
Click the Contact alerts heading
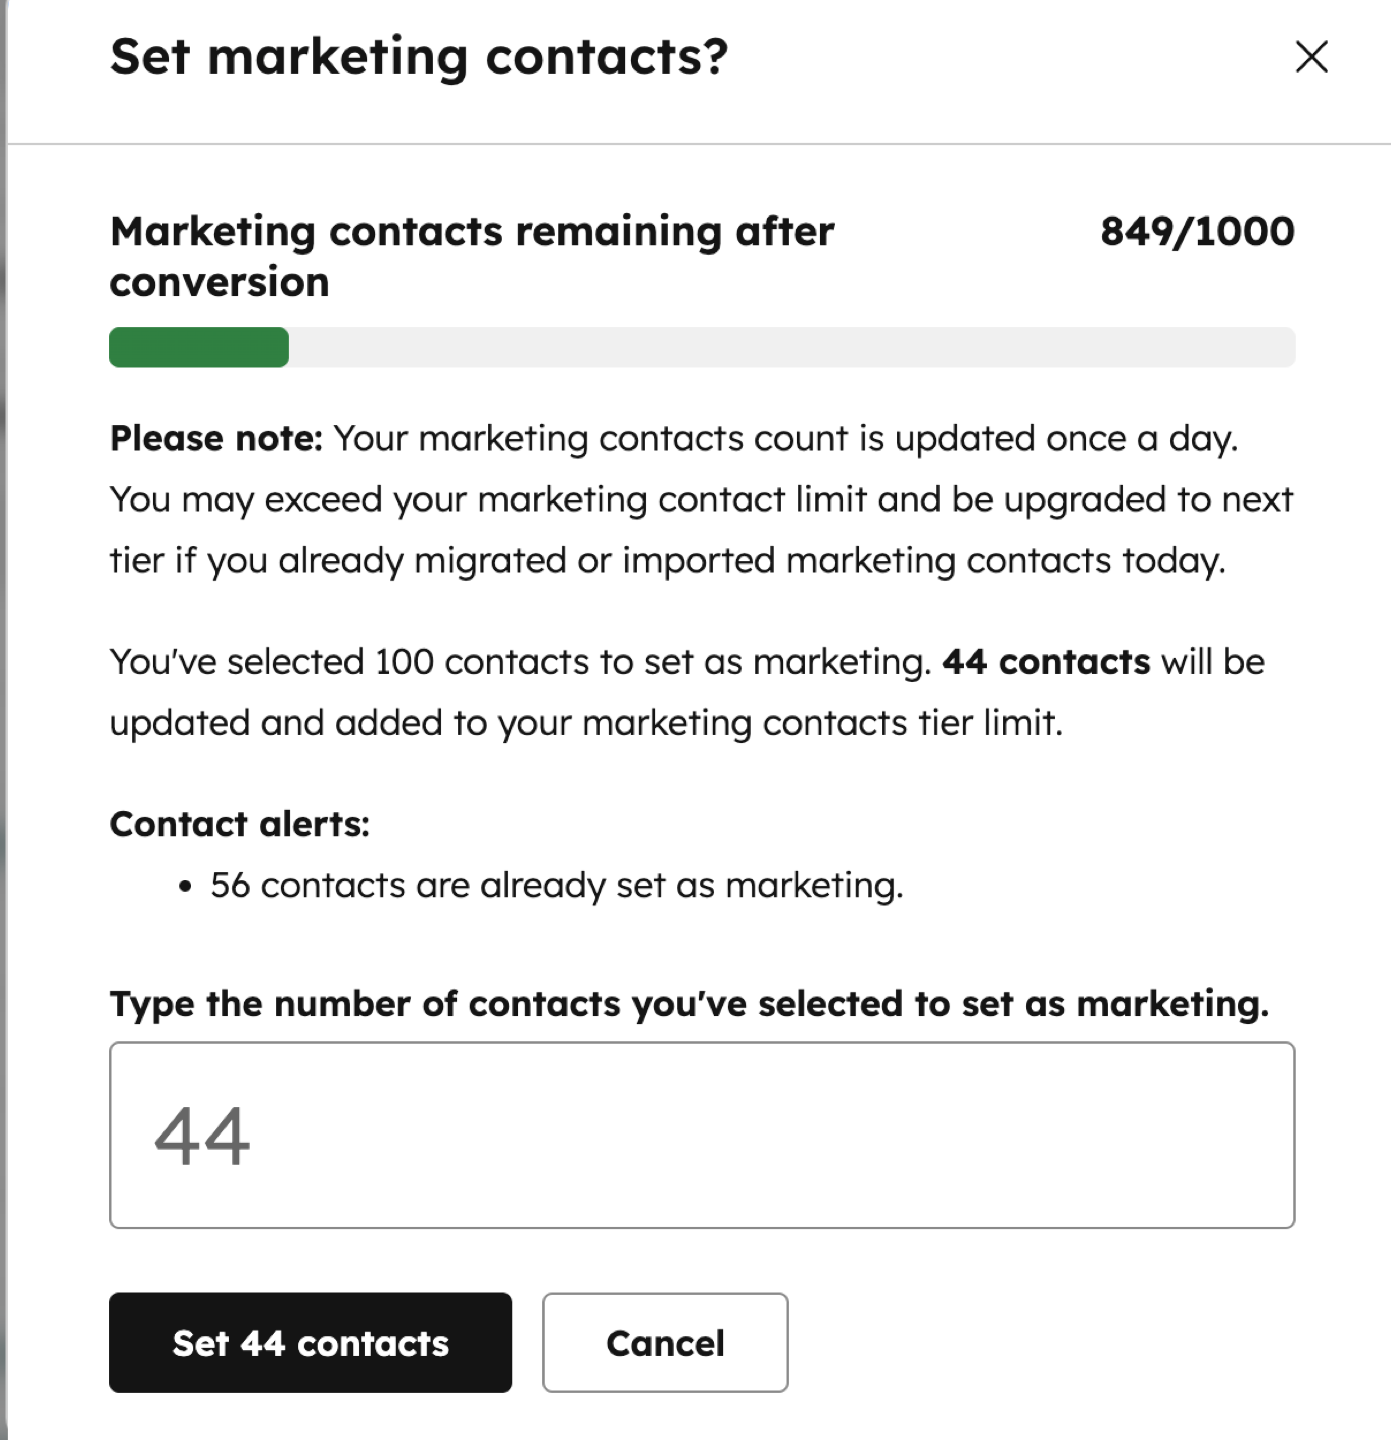click(x=239, y=823)
